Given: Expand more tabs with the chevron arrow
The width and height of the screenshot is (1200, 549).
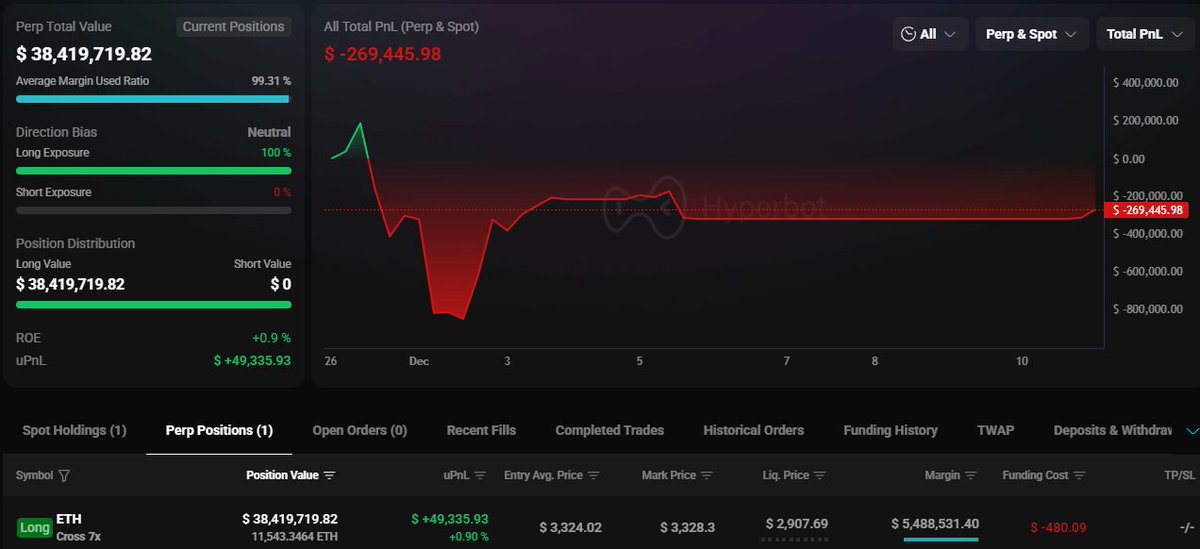Looking at the screenshot, I should click(1190, 431).
